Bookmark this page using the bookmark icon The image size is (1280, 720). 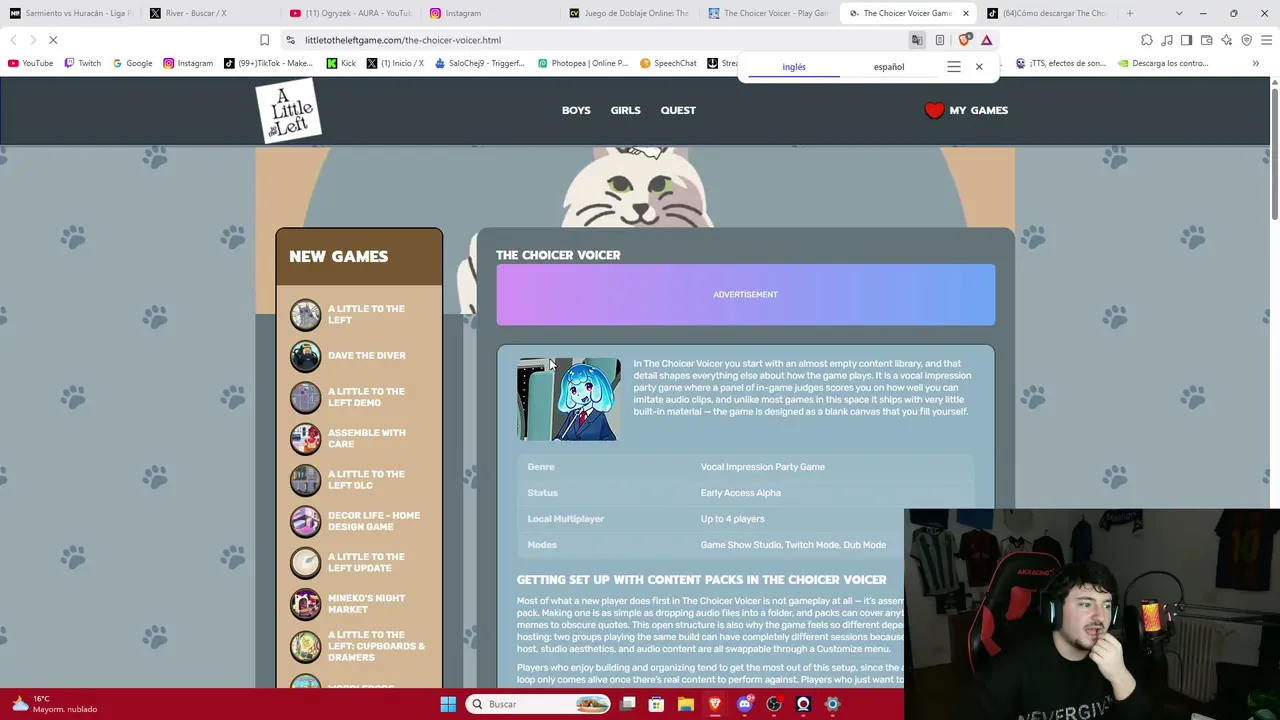click(x=264, y=40)
